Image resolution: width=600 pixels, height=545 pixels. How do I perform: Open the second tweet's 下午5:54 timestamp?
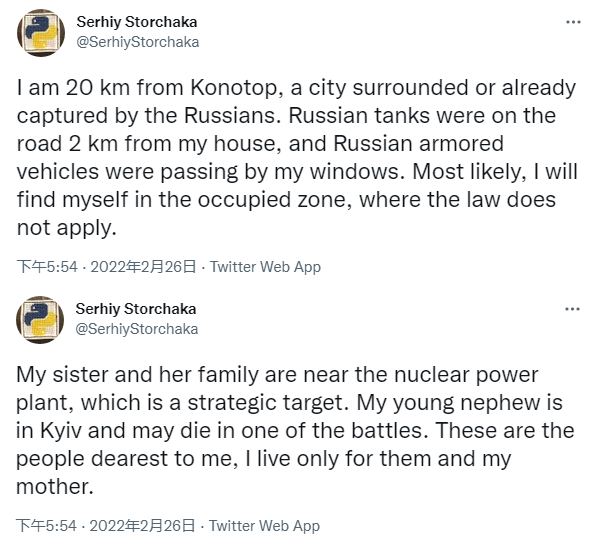[x=47, y=526]
